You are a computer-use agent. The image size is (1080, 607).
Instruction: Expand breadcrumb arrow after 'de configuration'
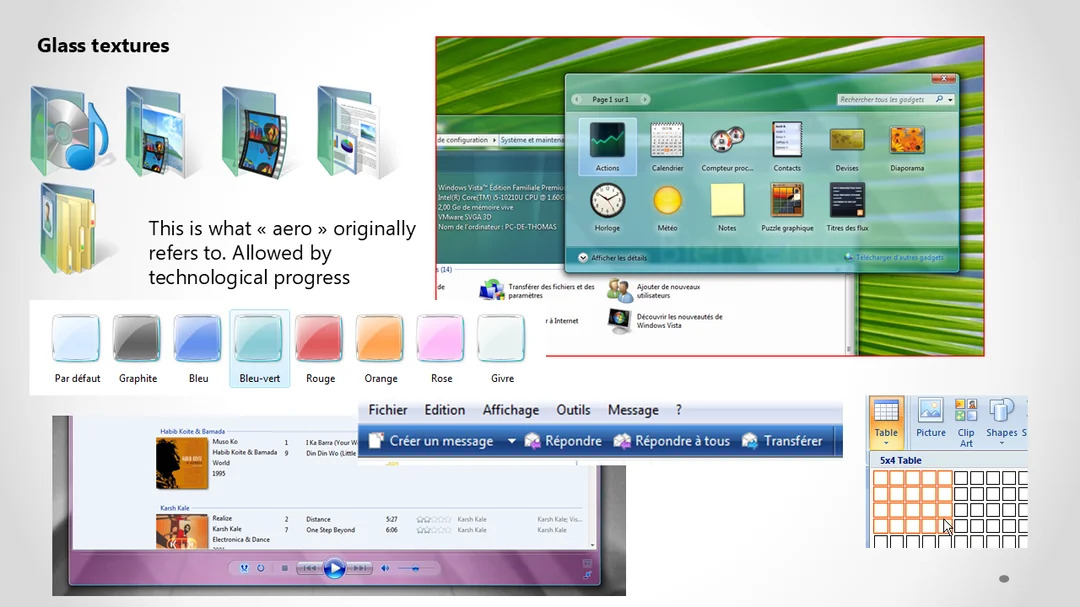click(494, 140)
